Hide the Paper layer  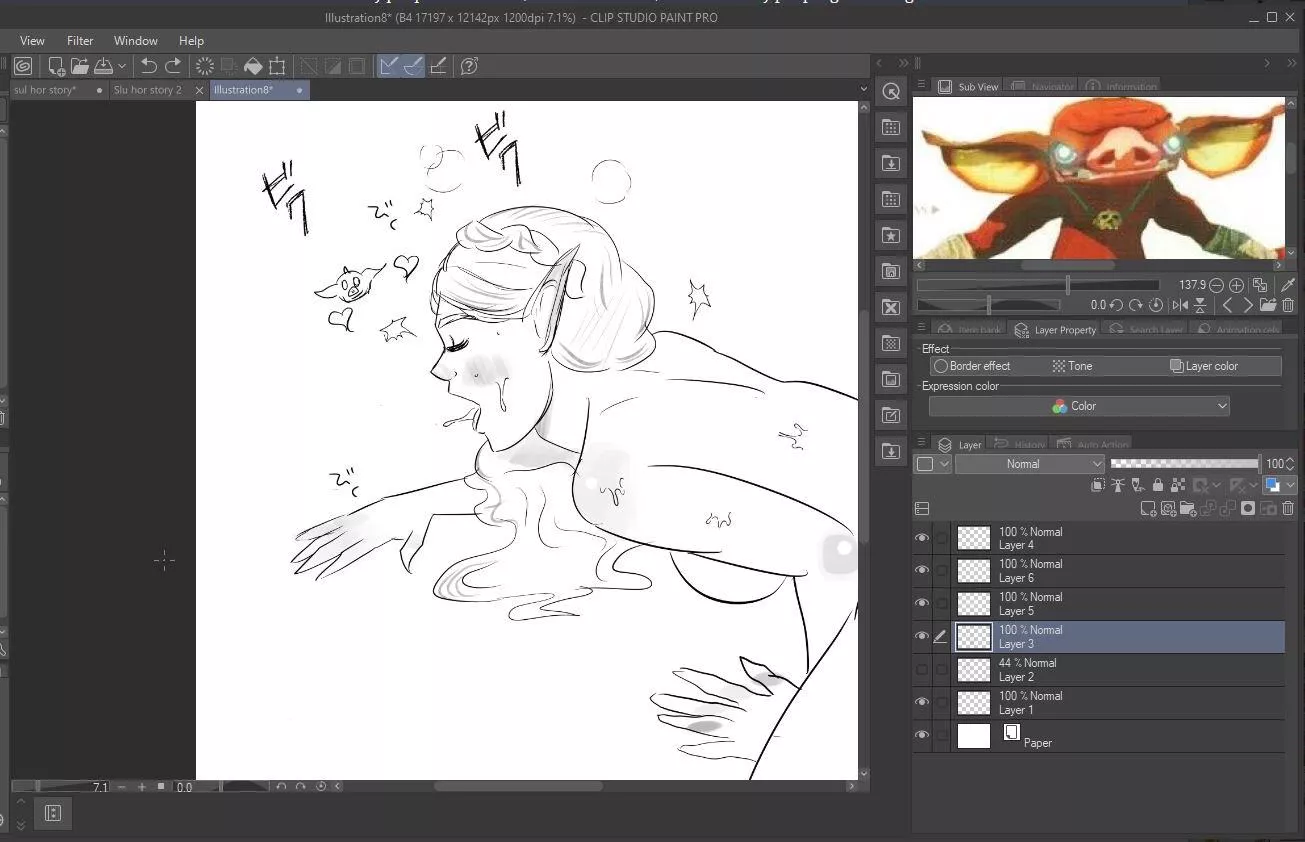click(x=921, y=735)
